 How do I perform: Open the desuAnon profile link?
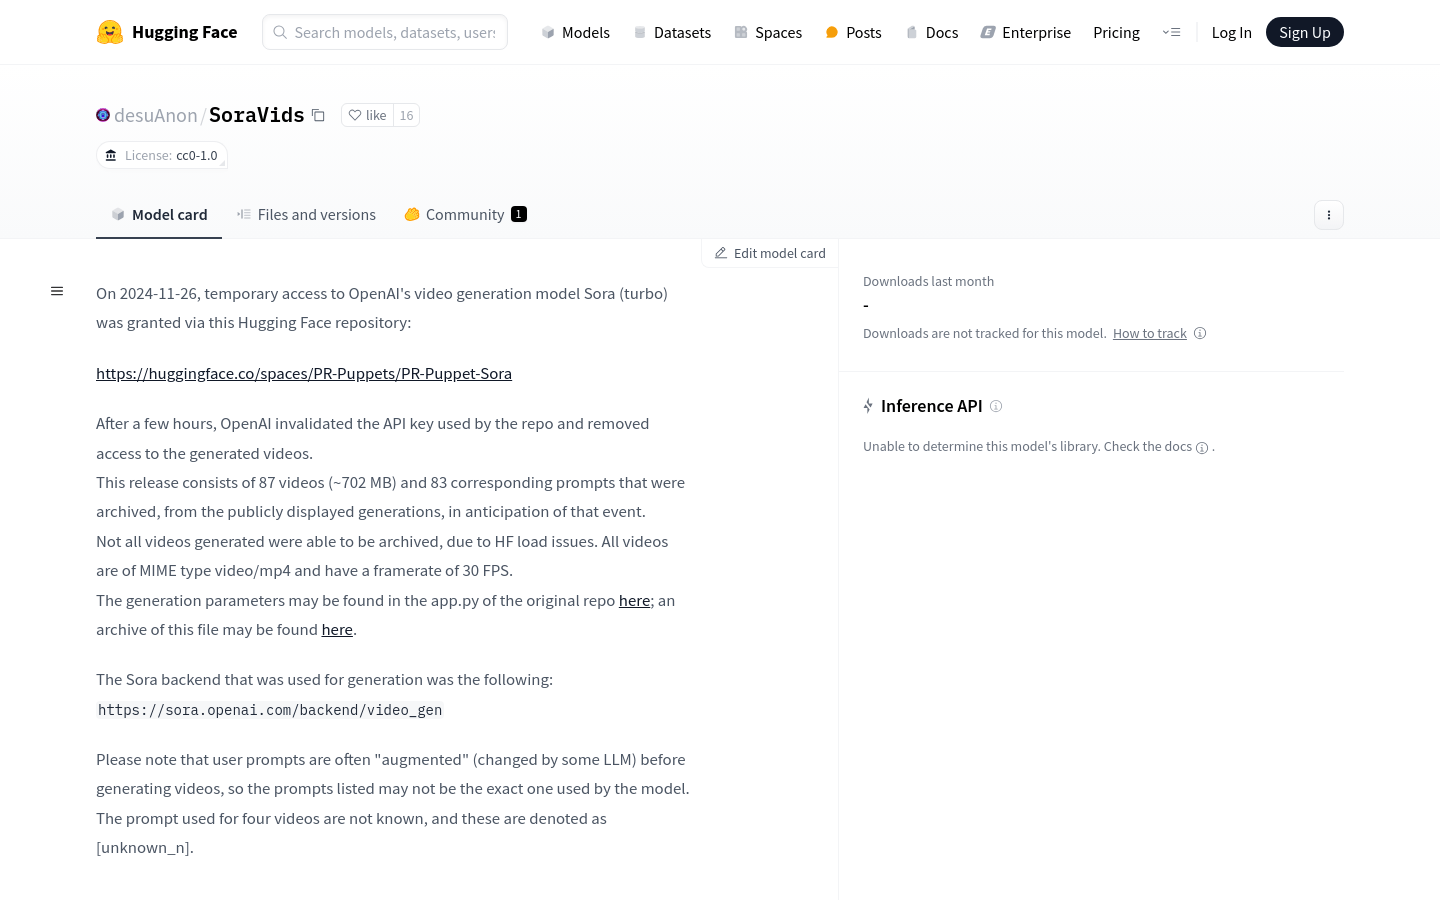[x=156, y=115]
